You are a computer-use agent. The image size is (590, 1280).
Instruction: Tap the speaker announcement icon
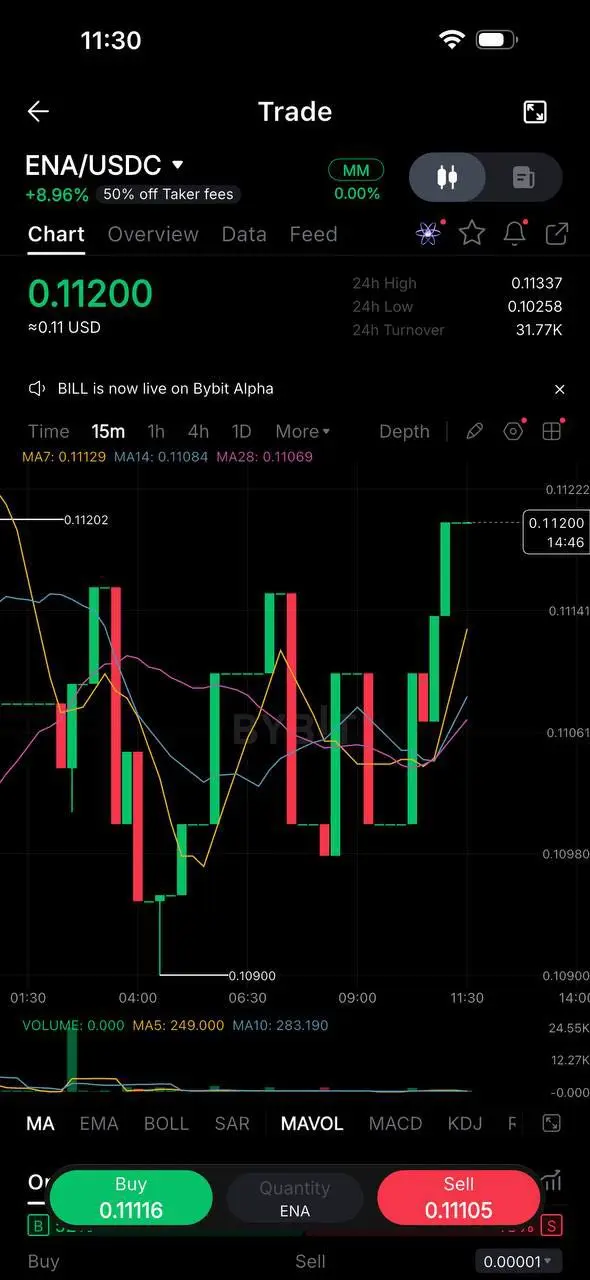tap(37, 388)
